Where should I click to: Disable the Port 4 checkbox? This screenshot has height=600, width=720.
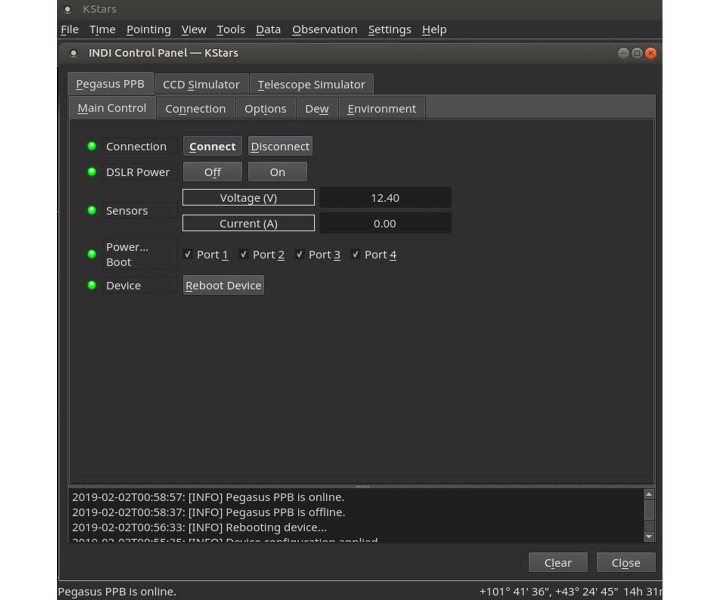356,255
